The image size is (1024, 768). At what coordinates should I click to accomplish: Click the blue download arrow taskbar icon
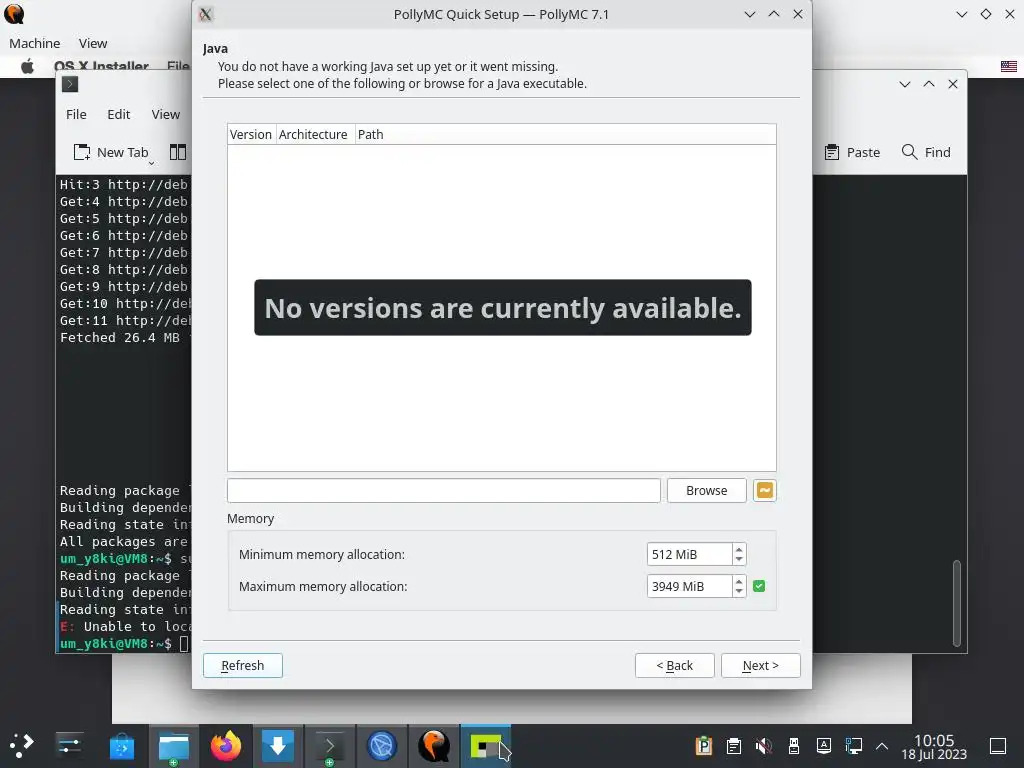click(278, 746)
